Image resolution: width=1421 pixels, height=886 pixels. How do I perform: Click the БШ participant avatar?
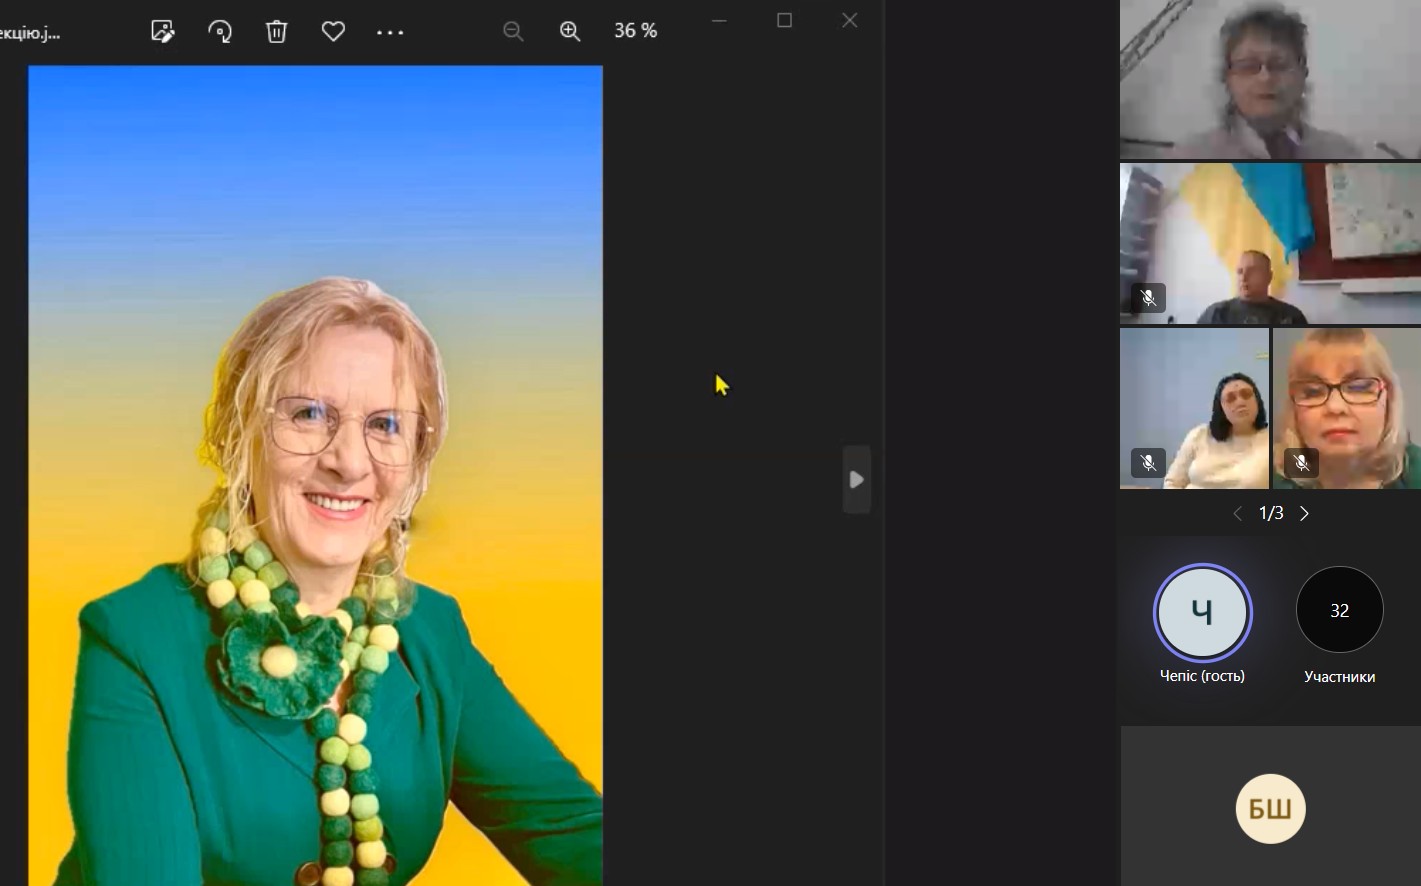point(1270,808)
